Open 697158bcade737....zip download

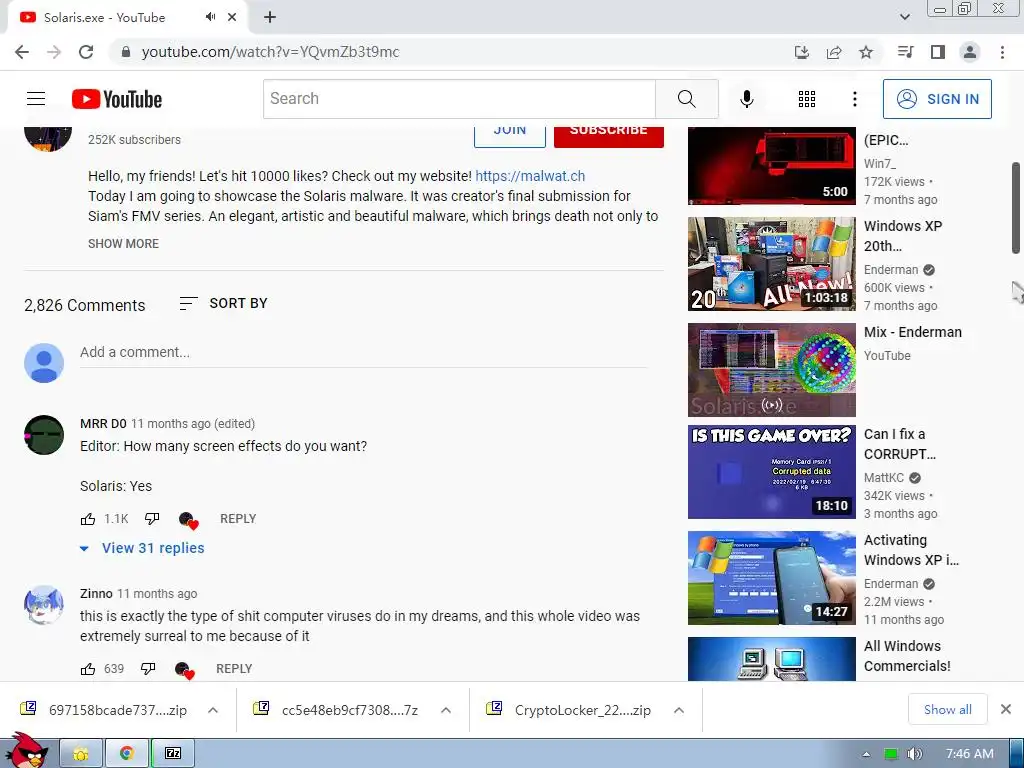point(104,710)
